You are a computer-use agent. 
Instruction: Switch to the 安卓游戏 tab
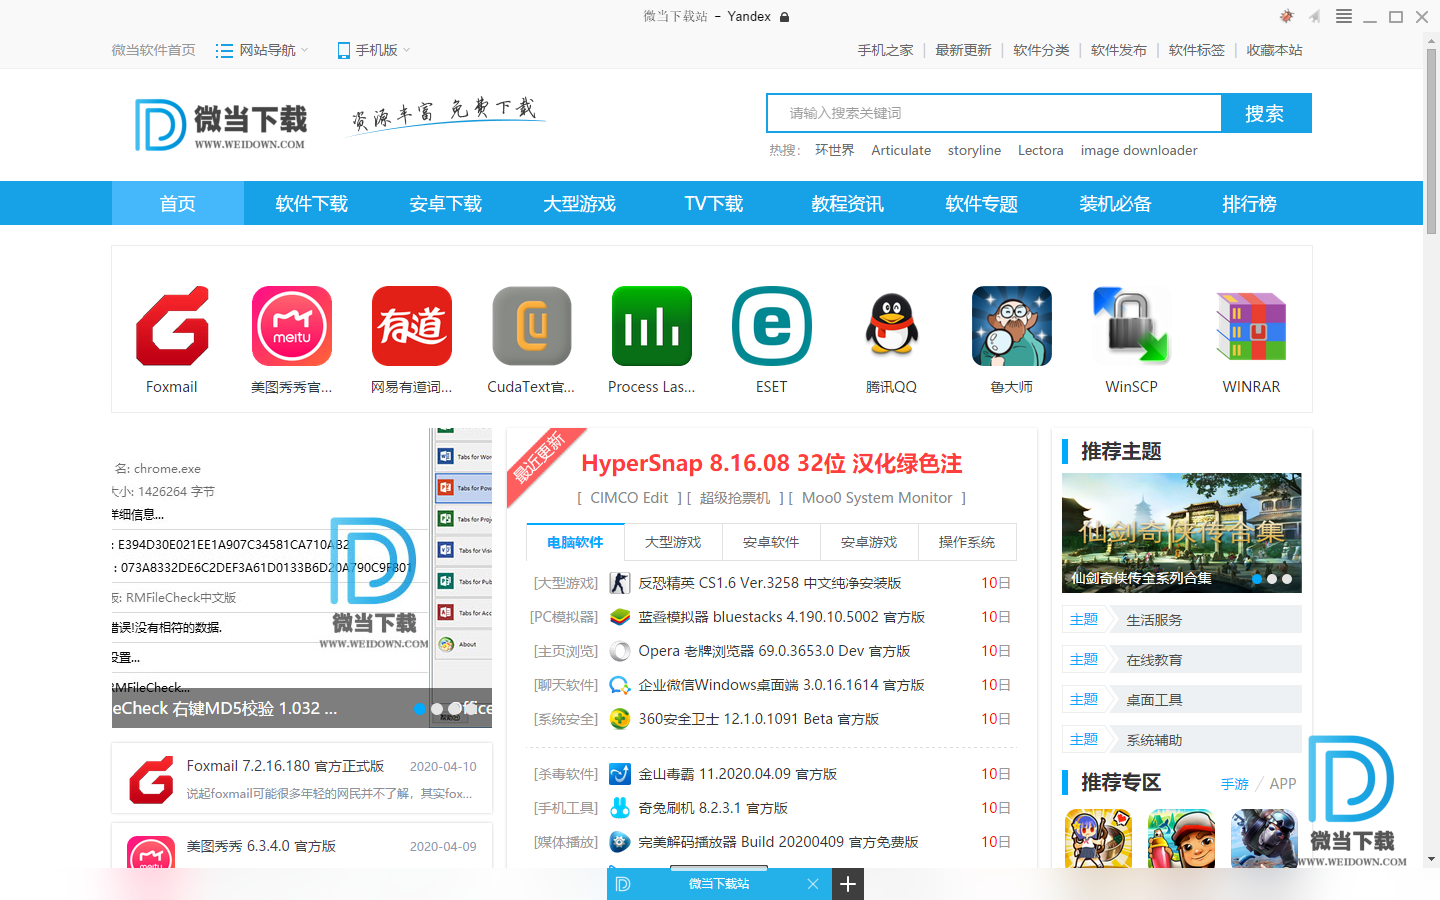click(869, 542)
